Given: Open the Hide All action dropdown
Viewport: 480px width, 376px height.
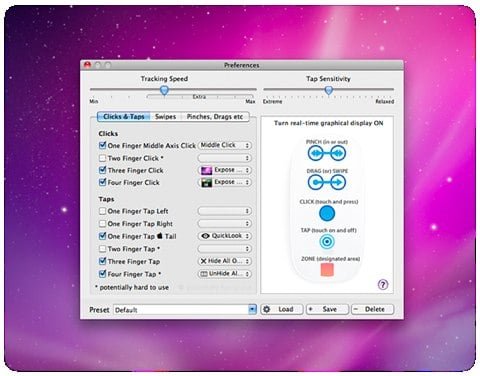Looking at the screenshot, I should coord(225,261).
